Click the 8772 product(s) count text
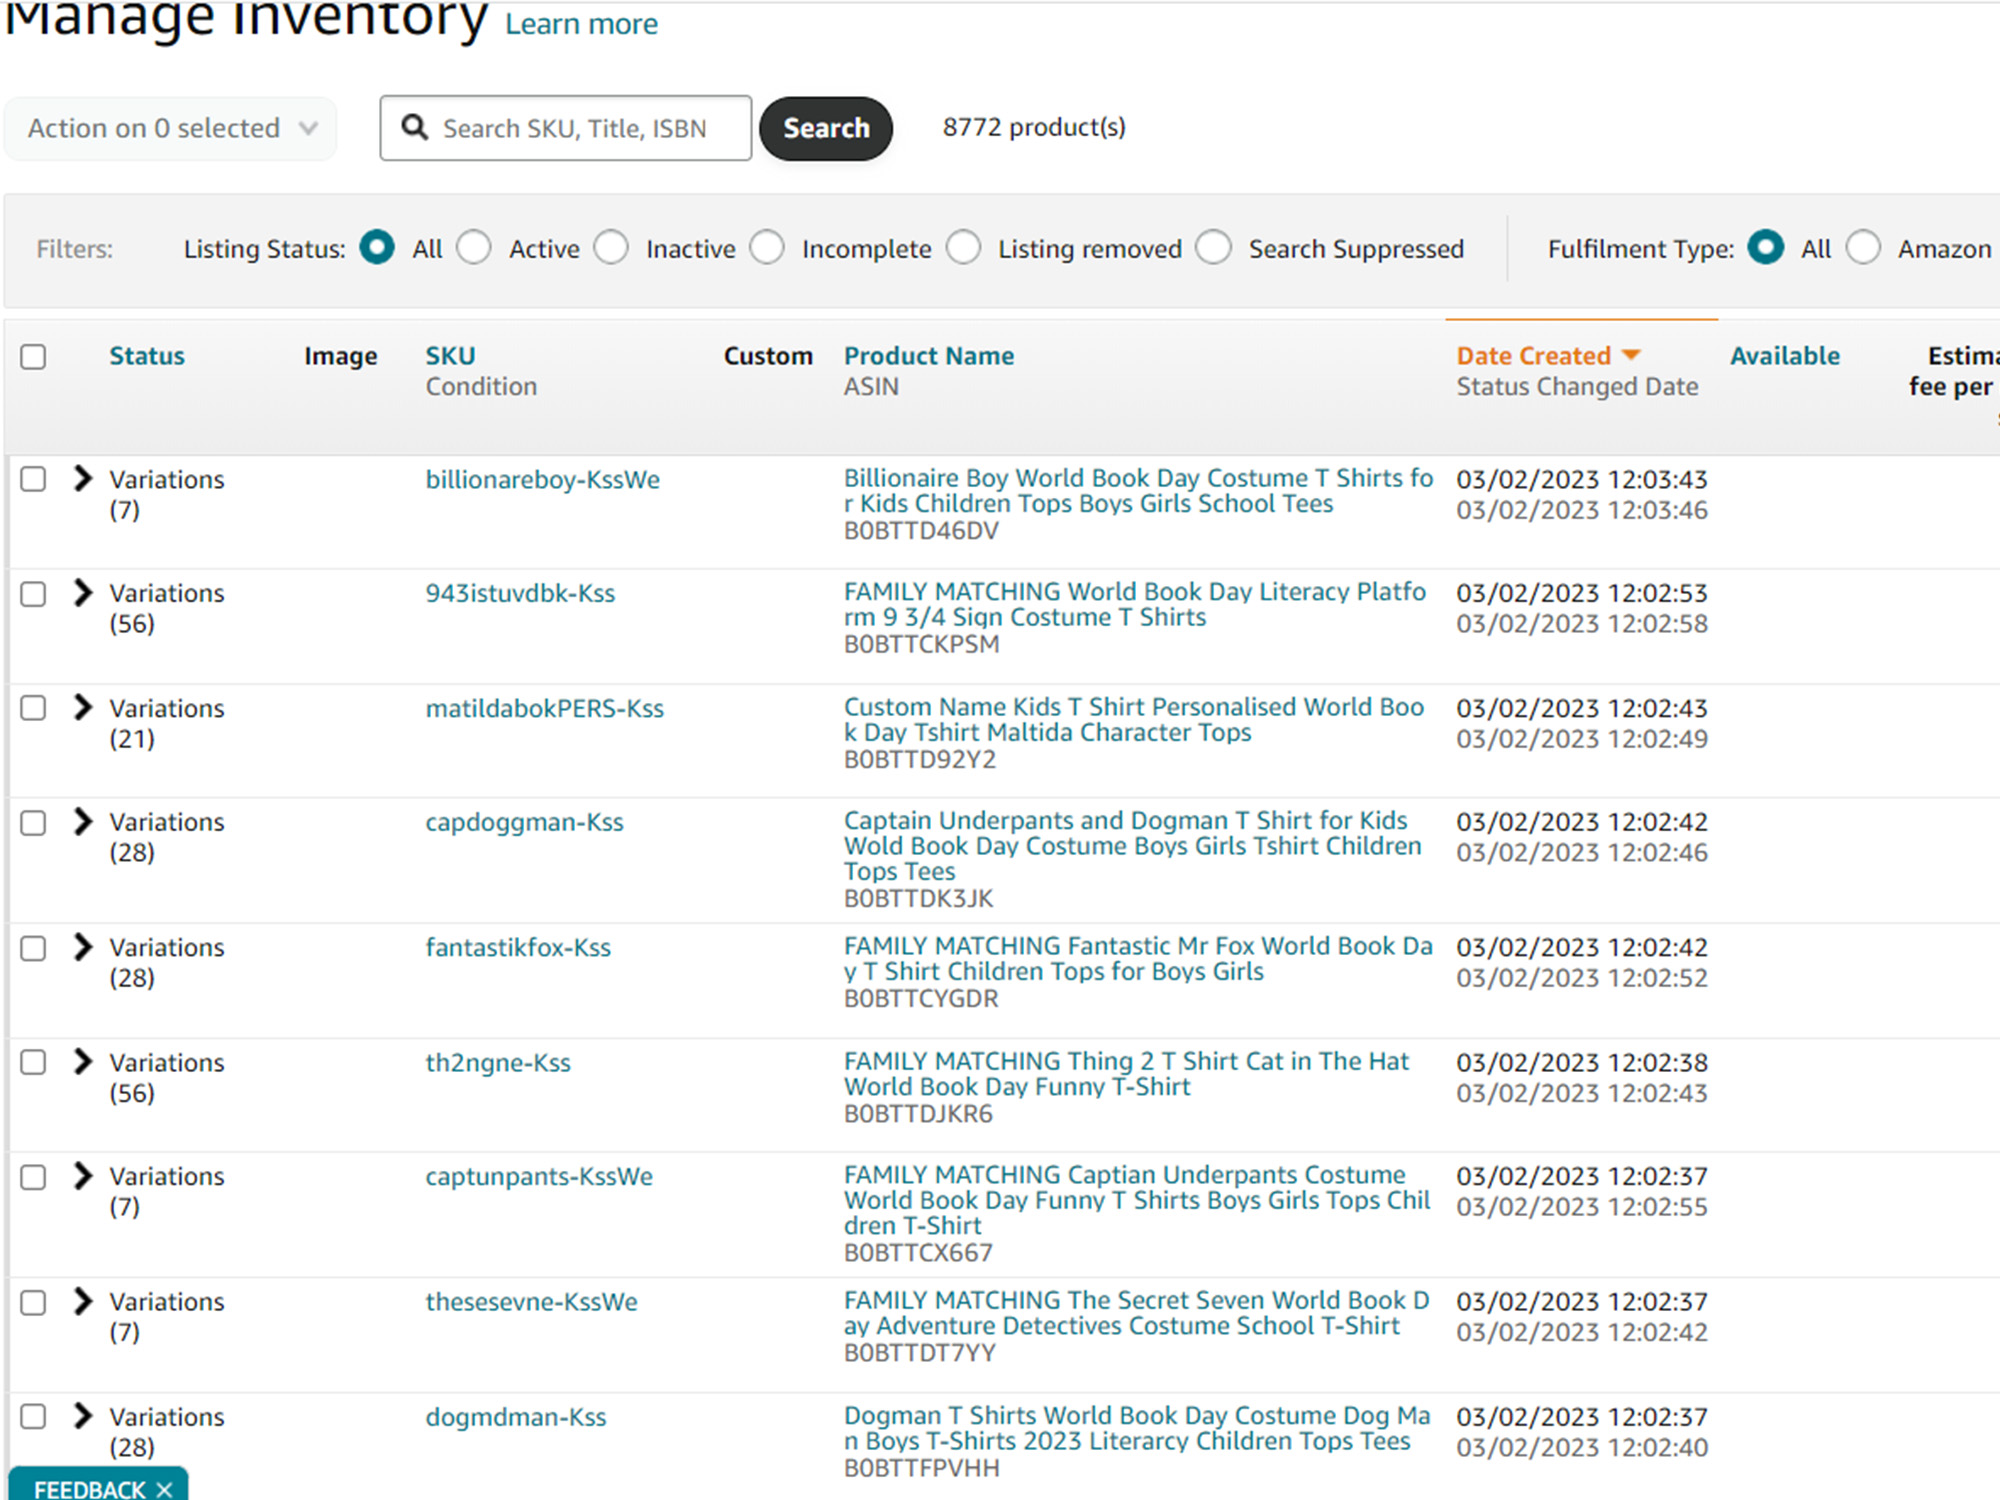 [x=1034, y=127]
